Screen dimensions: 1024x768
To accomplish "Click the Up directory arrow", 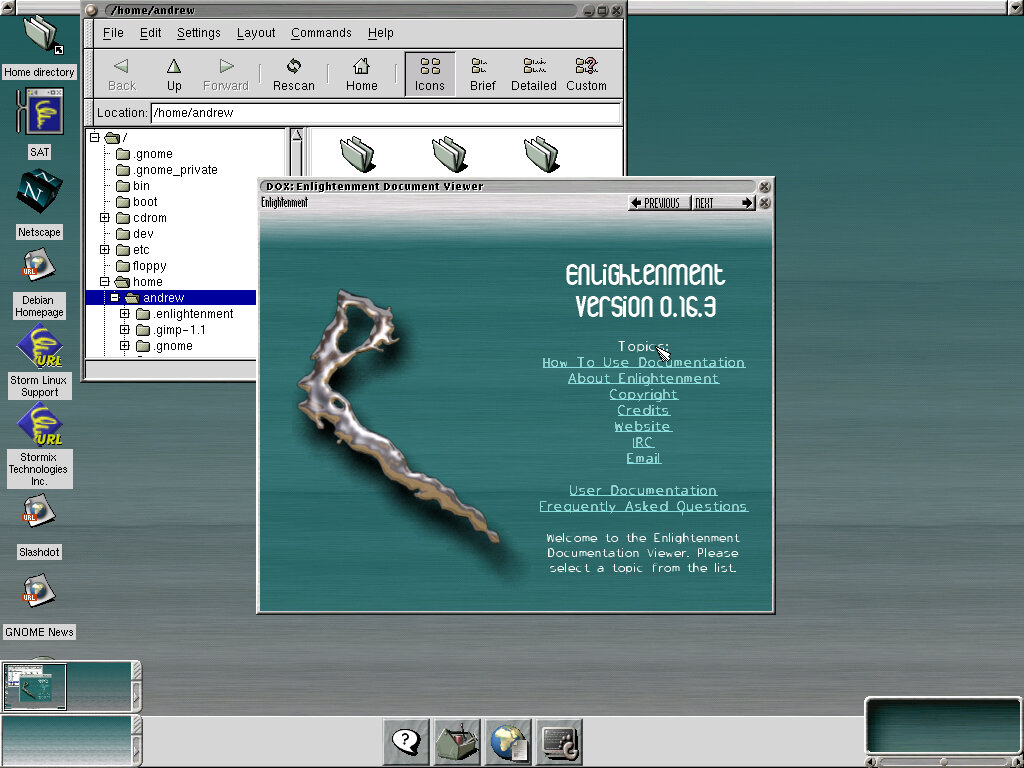I will (x=174, y=74).
